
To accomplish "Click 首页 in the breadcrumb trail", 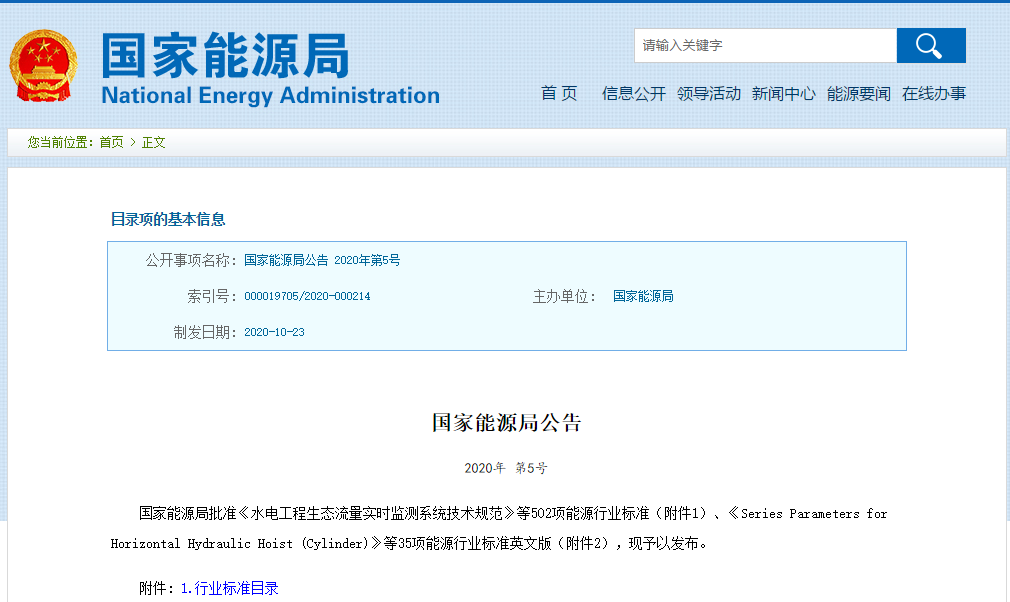I will coord(111,143).
